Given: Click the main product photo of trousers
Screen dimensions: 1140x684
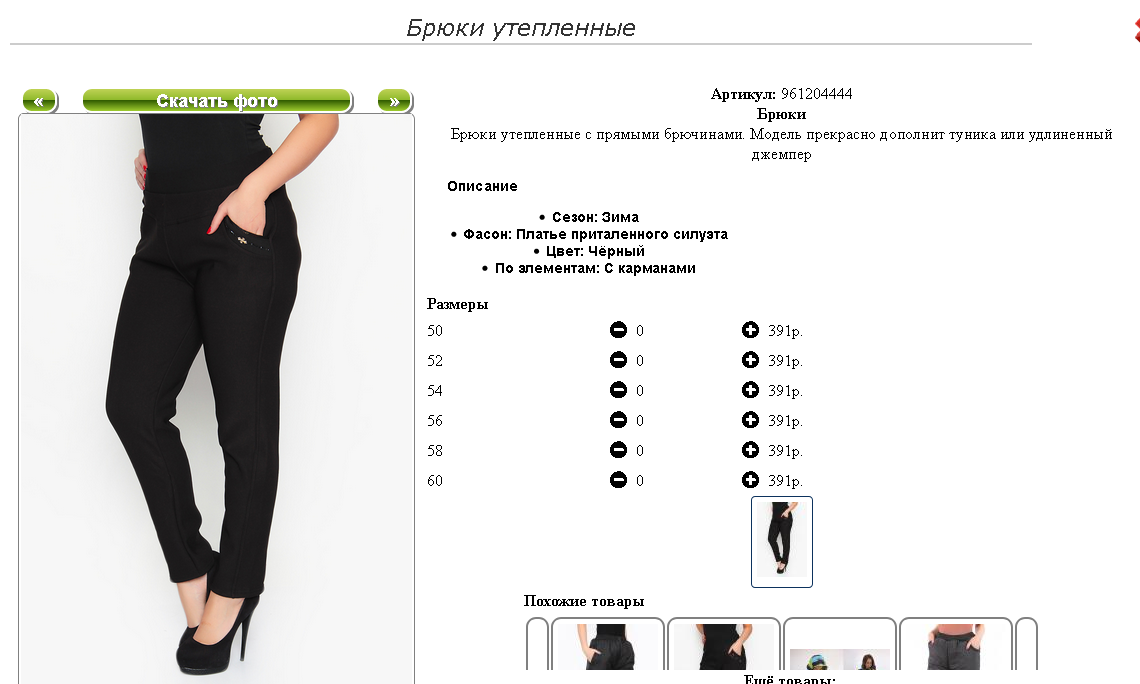Looking at the screenshot, I should [217, 398].
